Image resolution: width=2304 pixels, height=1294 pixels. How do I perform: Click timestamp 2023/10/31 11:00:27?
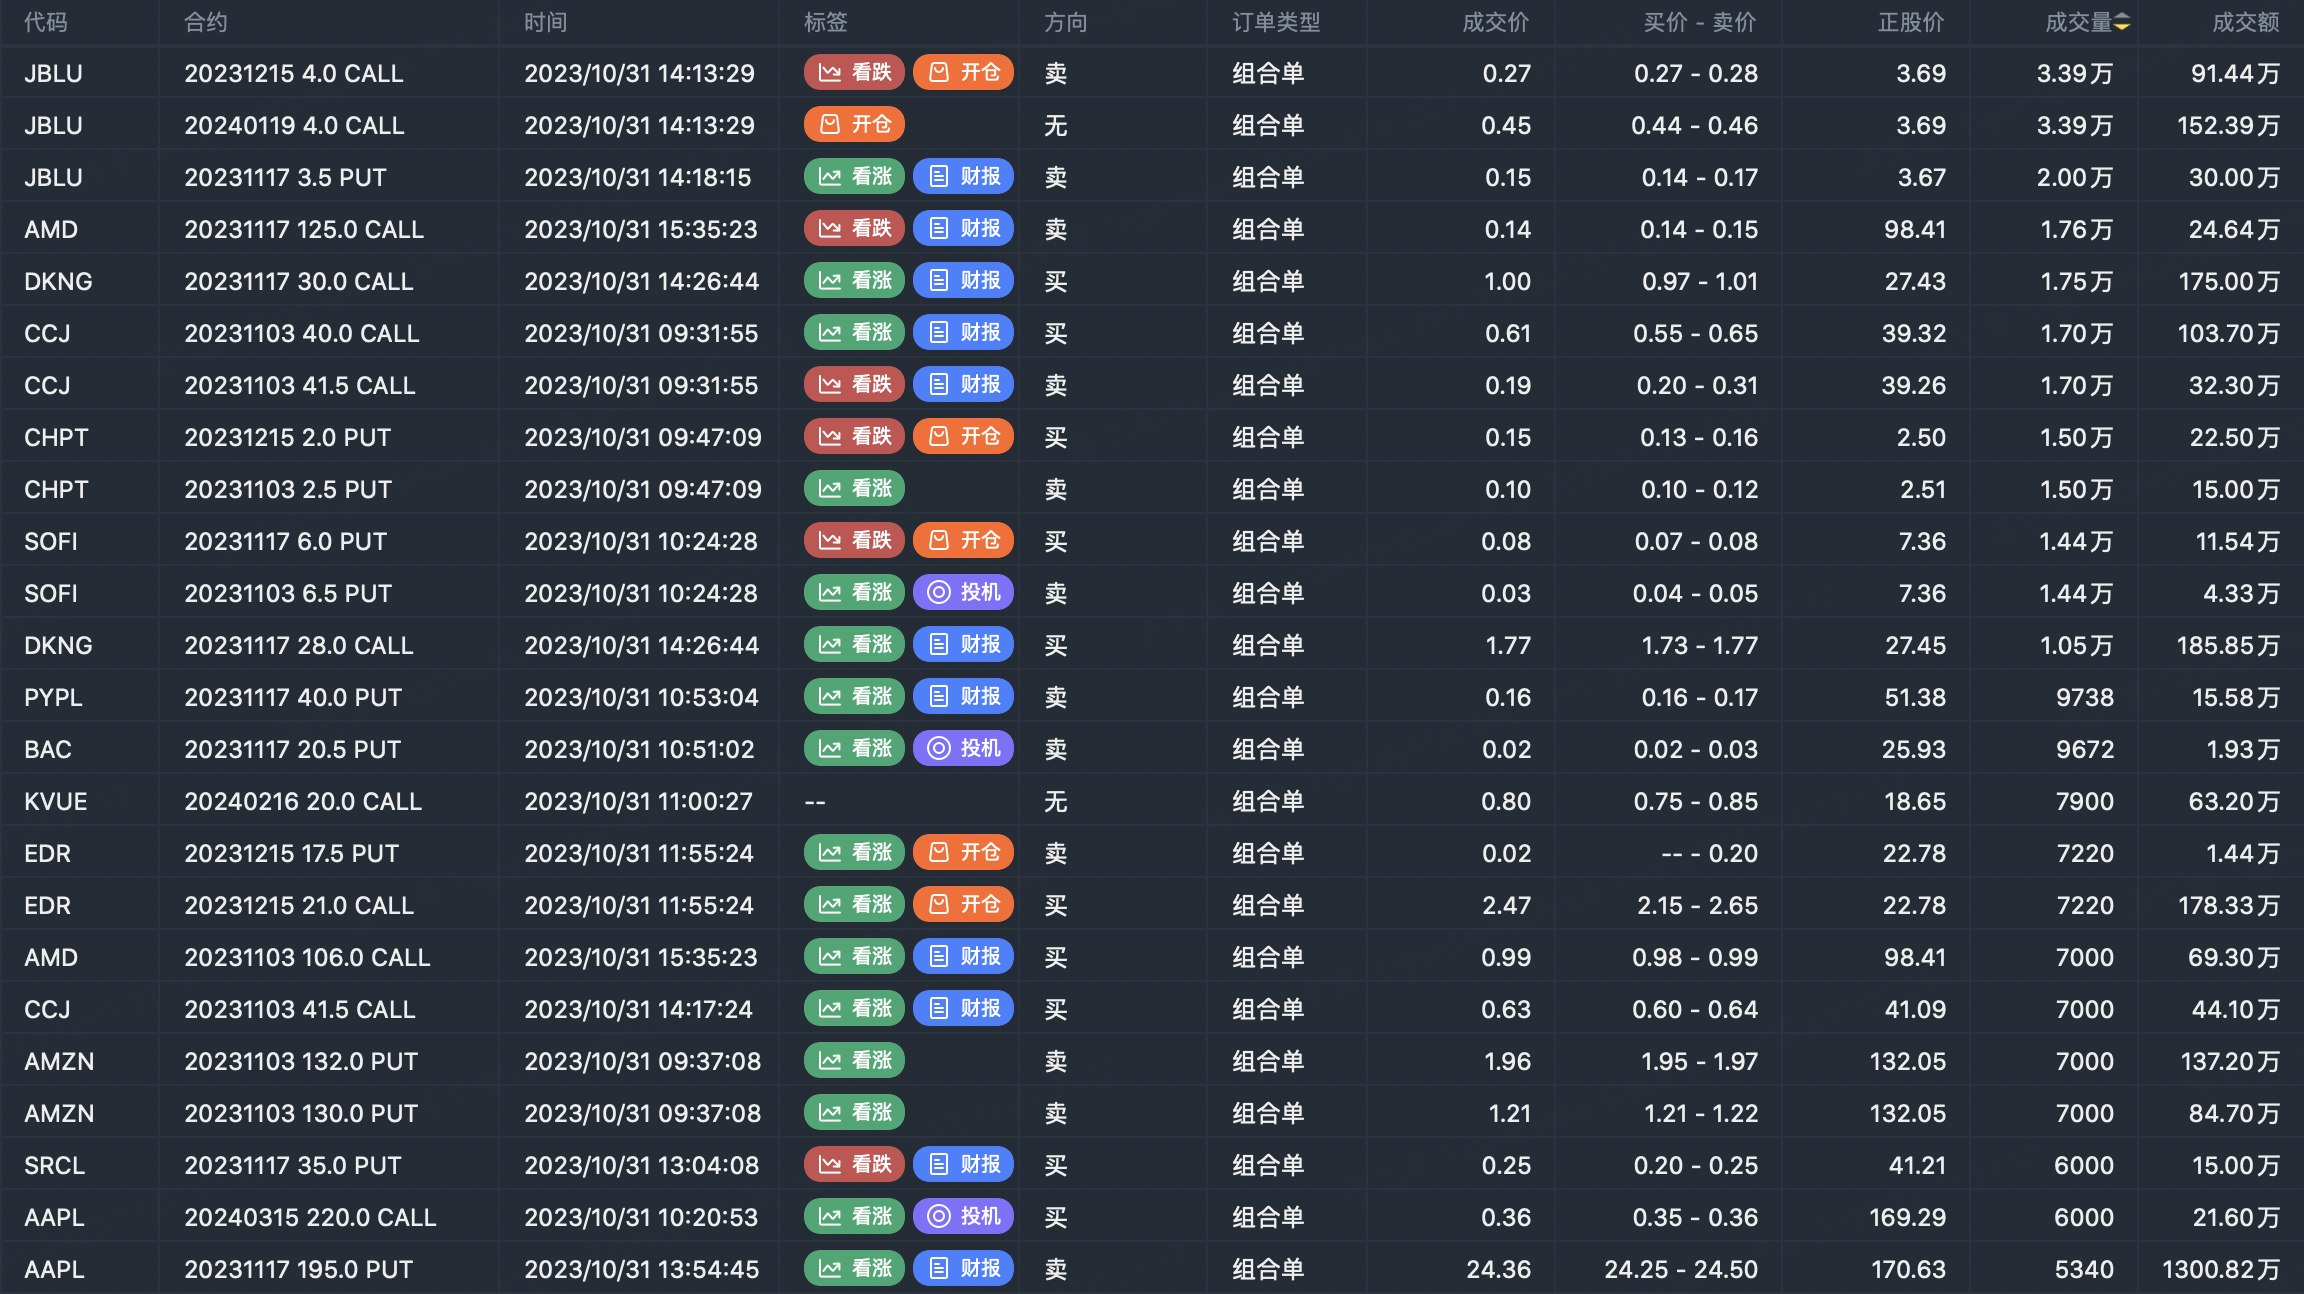[639, 801]
